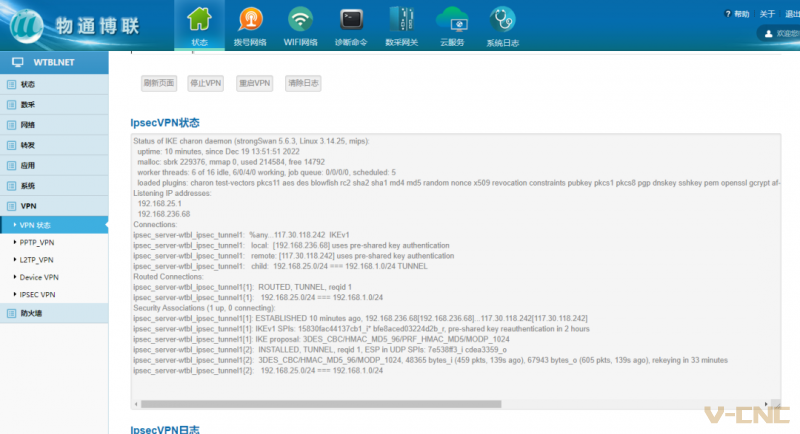
Task: Click the 'ESTABLISHED 10 minutes ago' line
Action: (360, 318)
